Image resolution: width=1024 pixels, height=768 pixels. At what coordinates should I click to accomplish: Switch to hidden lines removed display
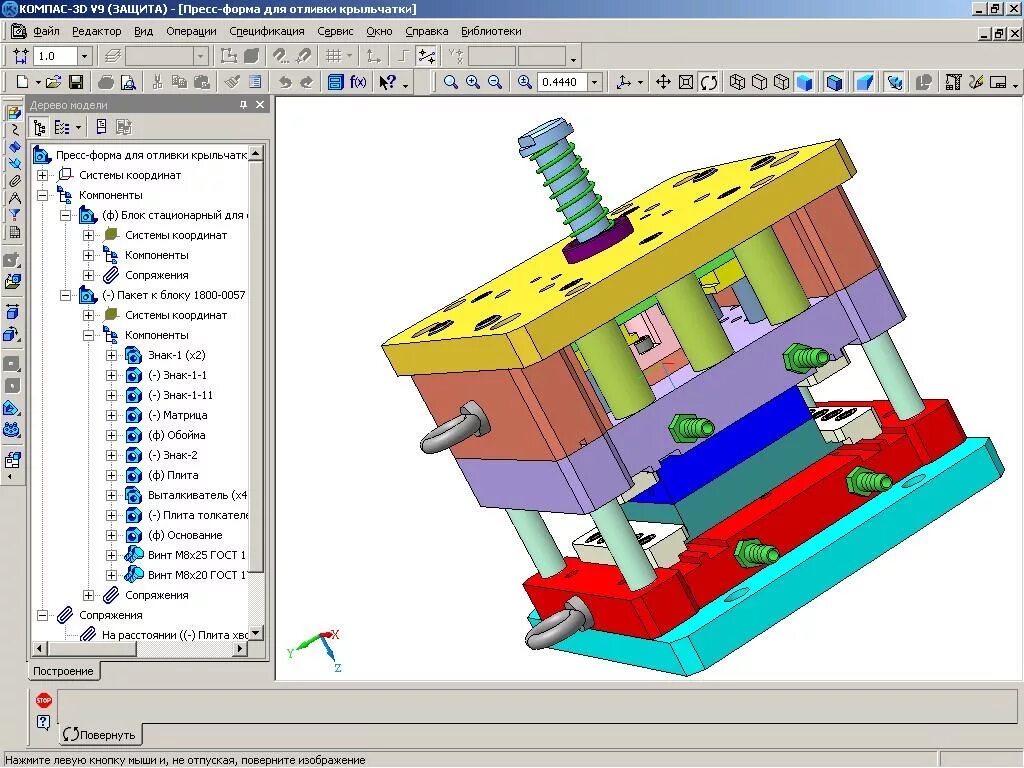coord(760,82)
